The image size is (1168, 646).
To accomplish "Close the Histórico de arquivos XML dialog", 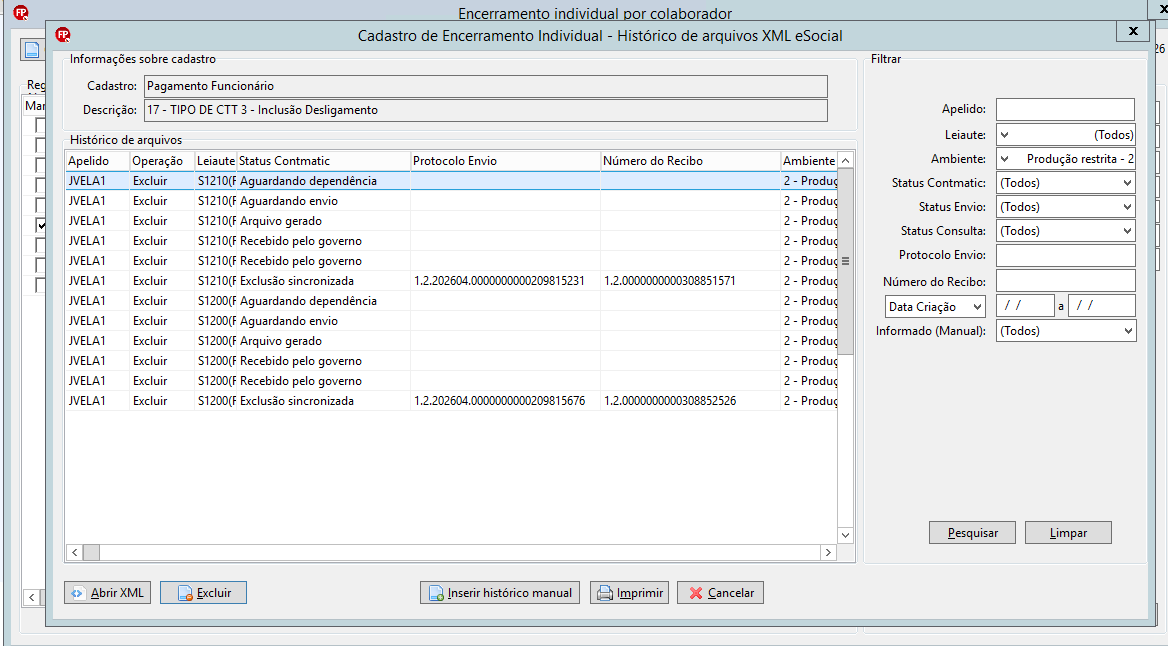I will (x=1133, y=31).
